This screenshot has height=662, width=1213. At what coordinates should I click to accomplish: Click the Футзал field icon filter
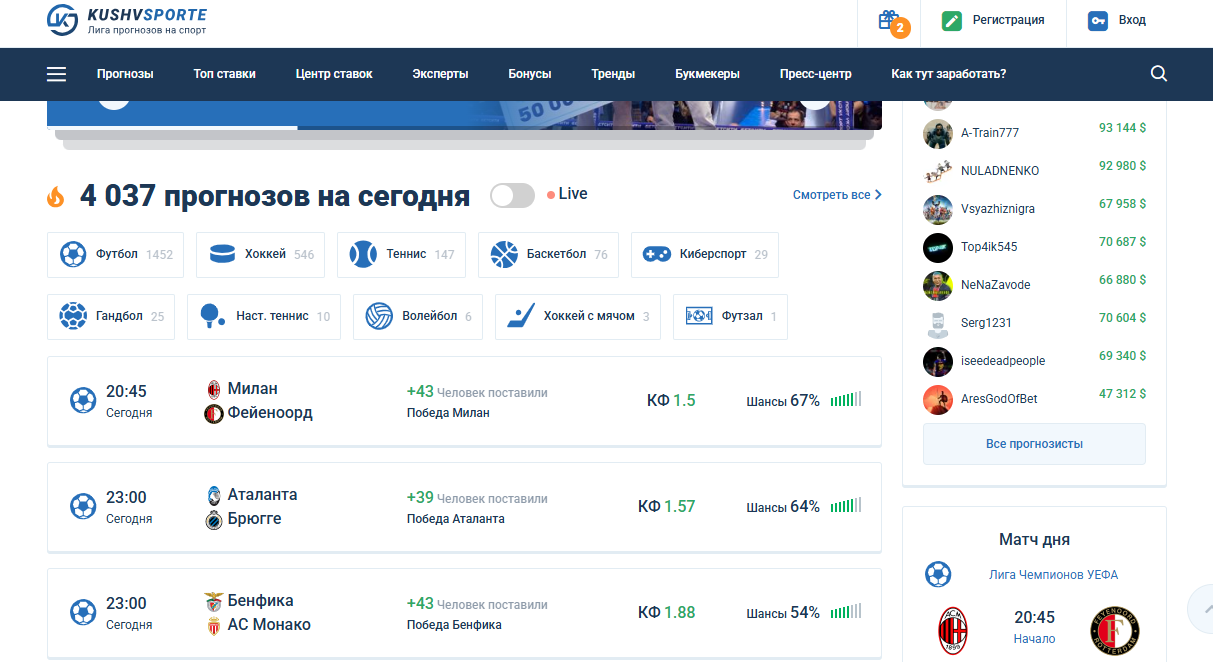(x=699, y=317)
